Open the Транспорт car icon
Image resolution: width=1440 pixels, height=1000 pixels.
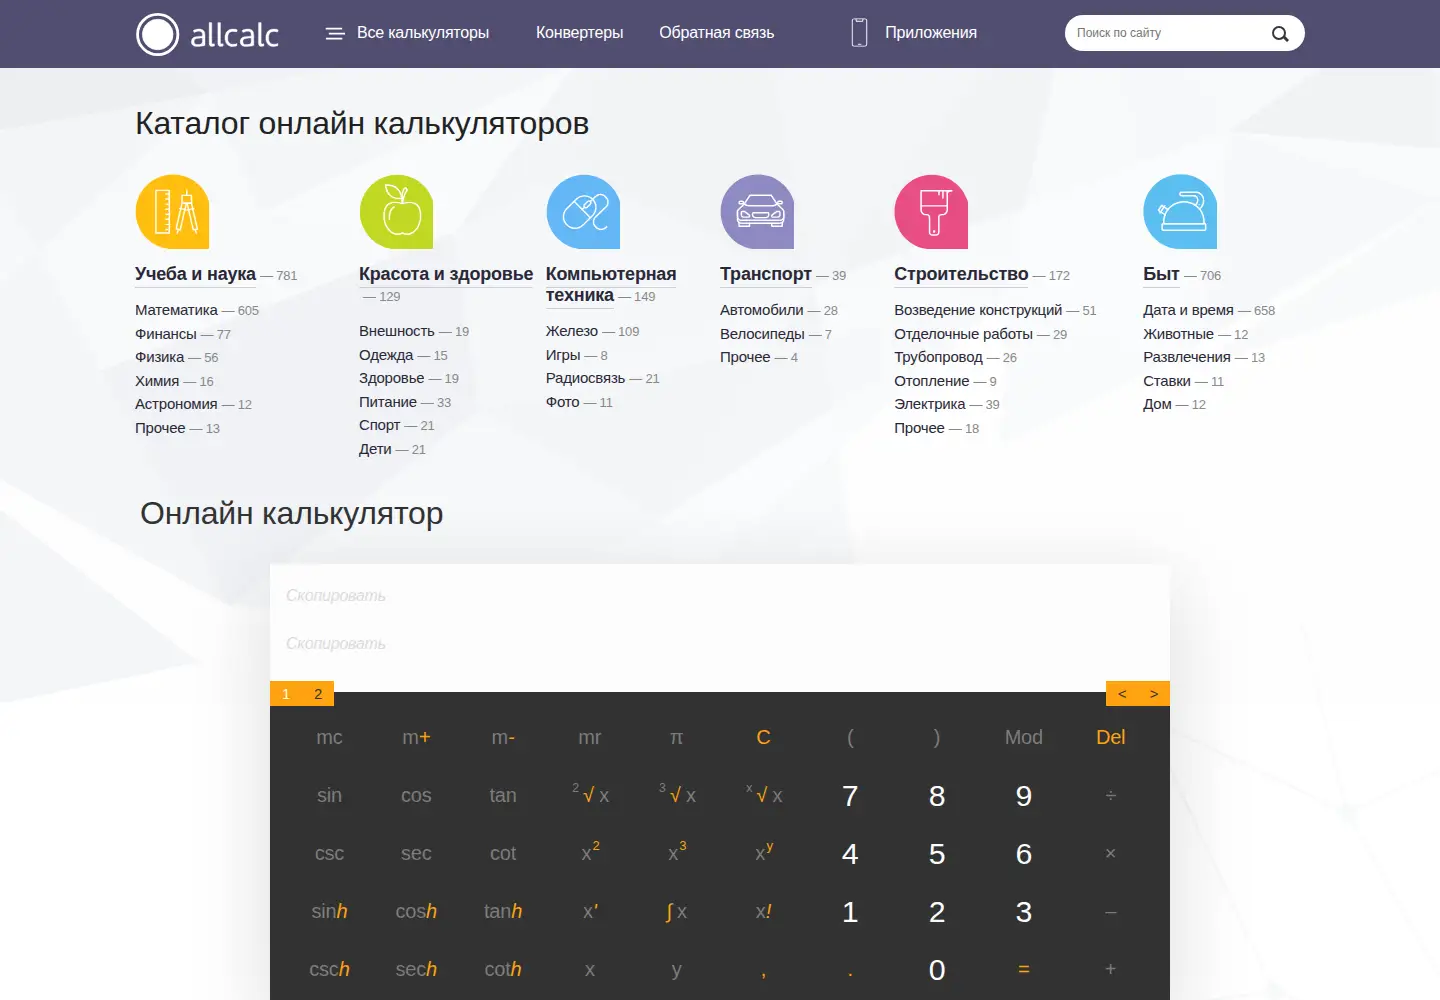(757, 212)
